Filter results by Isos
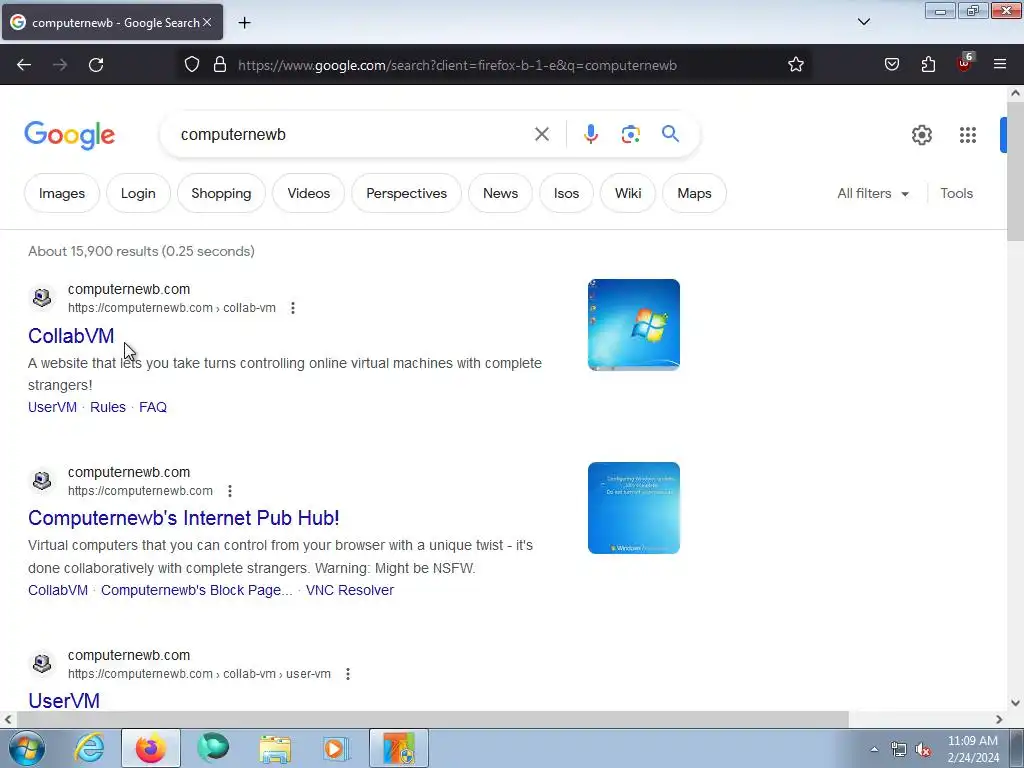The width and height of the screenshot is (1024, 768). 566,193
